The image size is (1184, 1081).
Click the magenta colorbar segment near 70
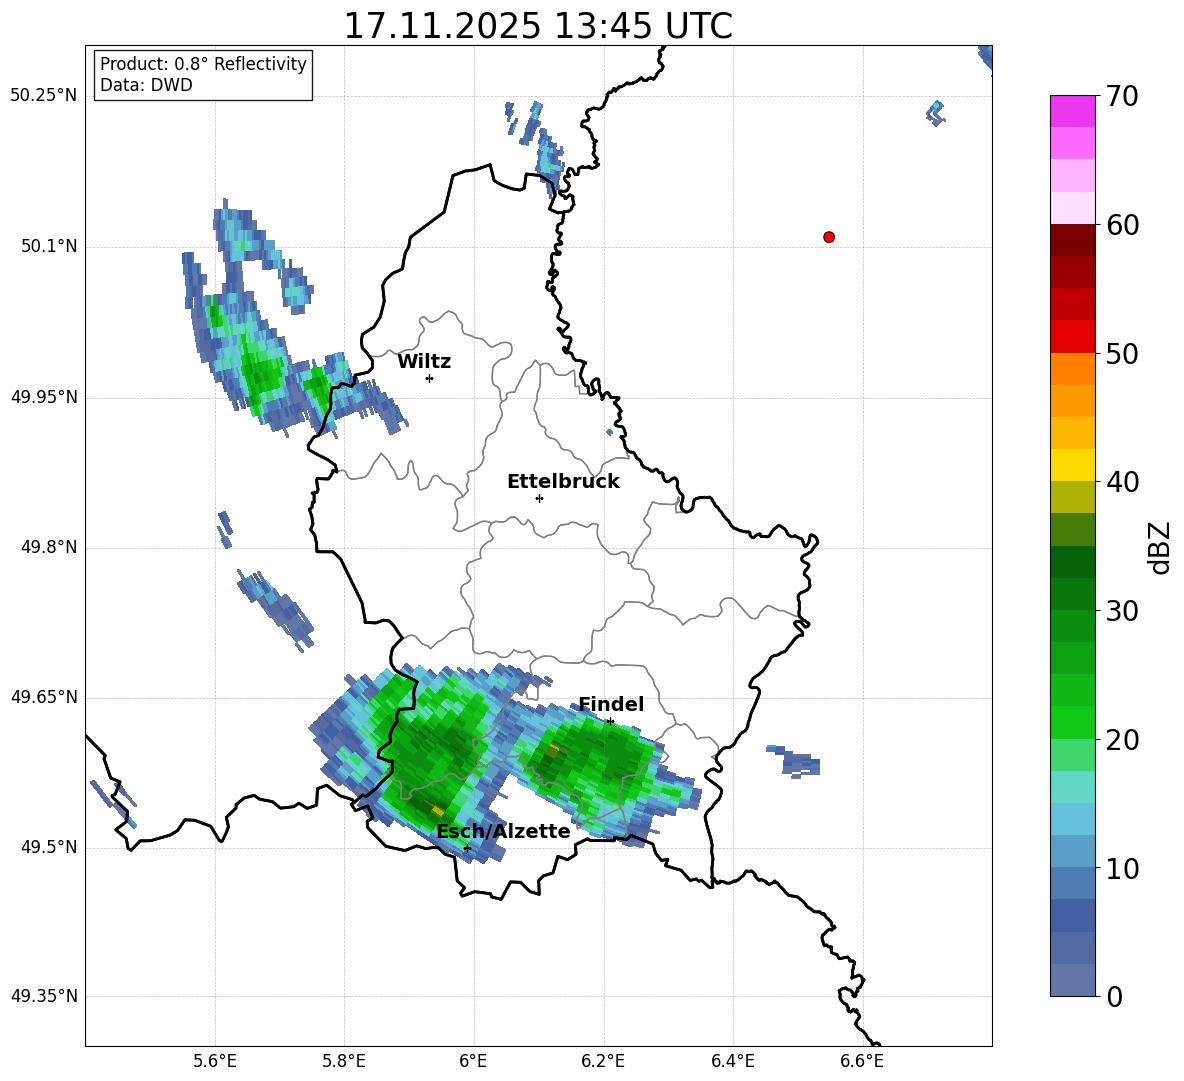[x=1072, y=111]
